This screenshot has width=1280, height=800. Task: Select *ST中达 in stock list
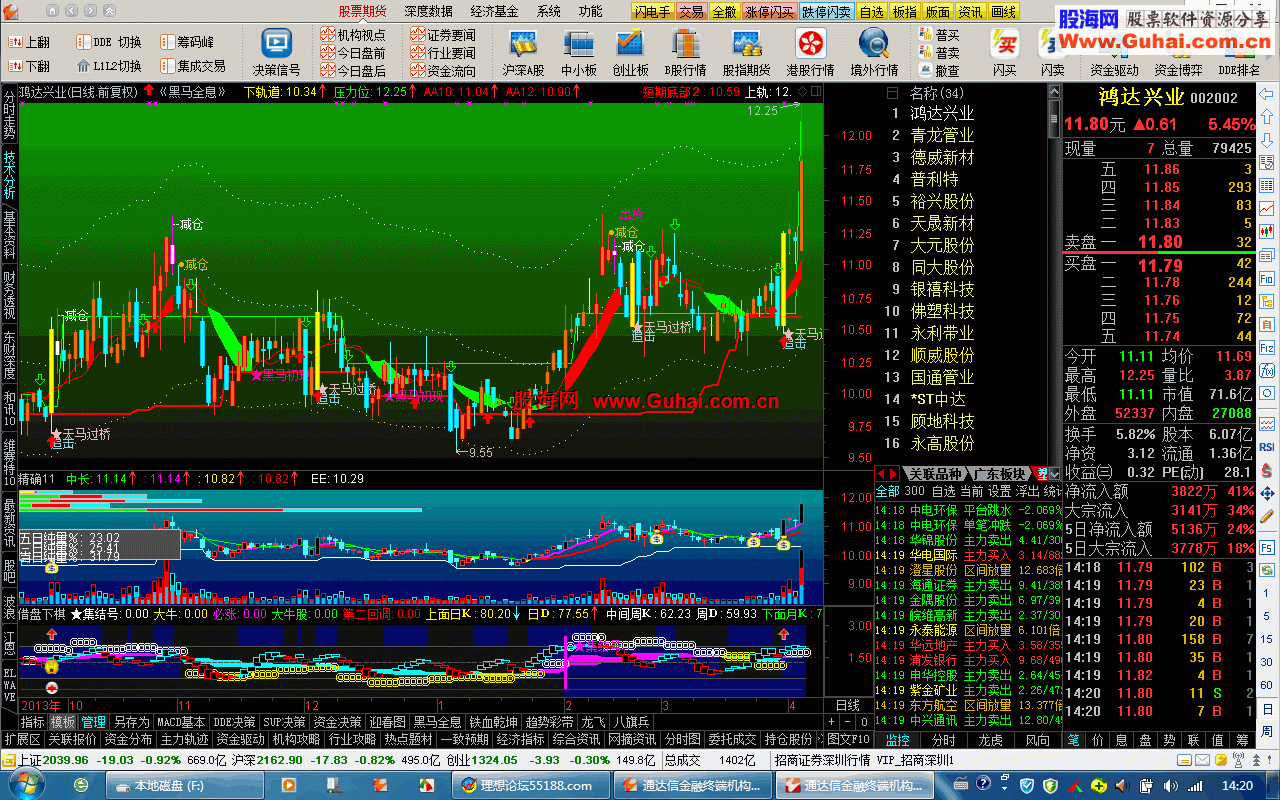point(936,399)
